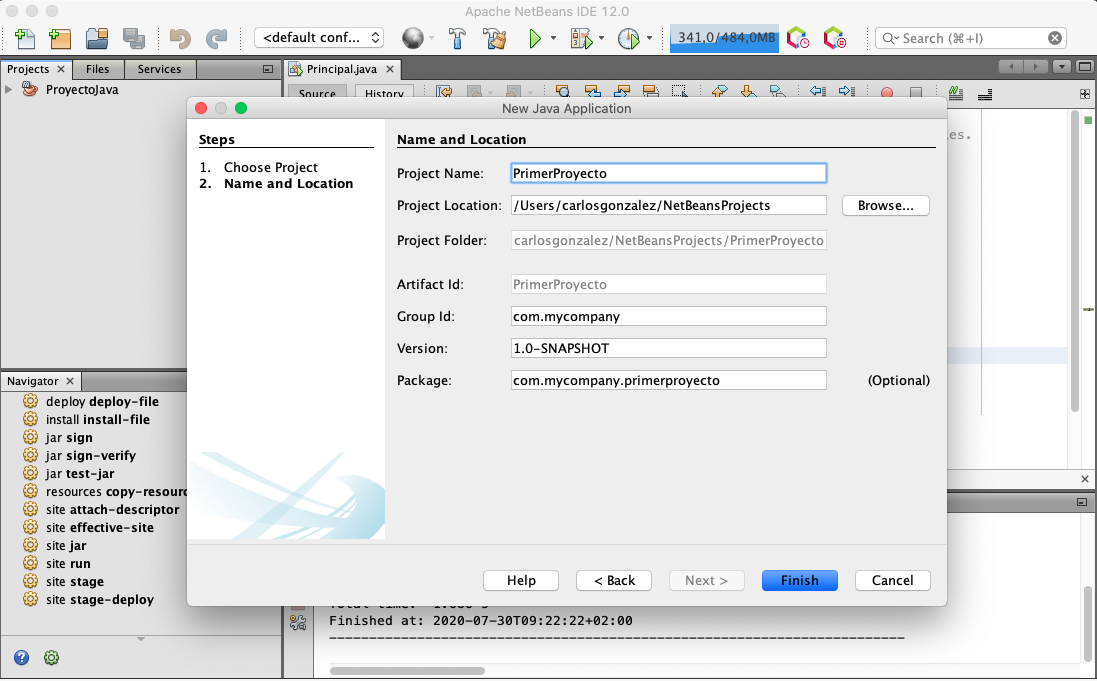Click the second profiler icon with red target

[834, 38]
